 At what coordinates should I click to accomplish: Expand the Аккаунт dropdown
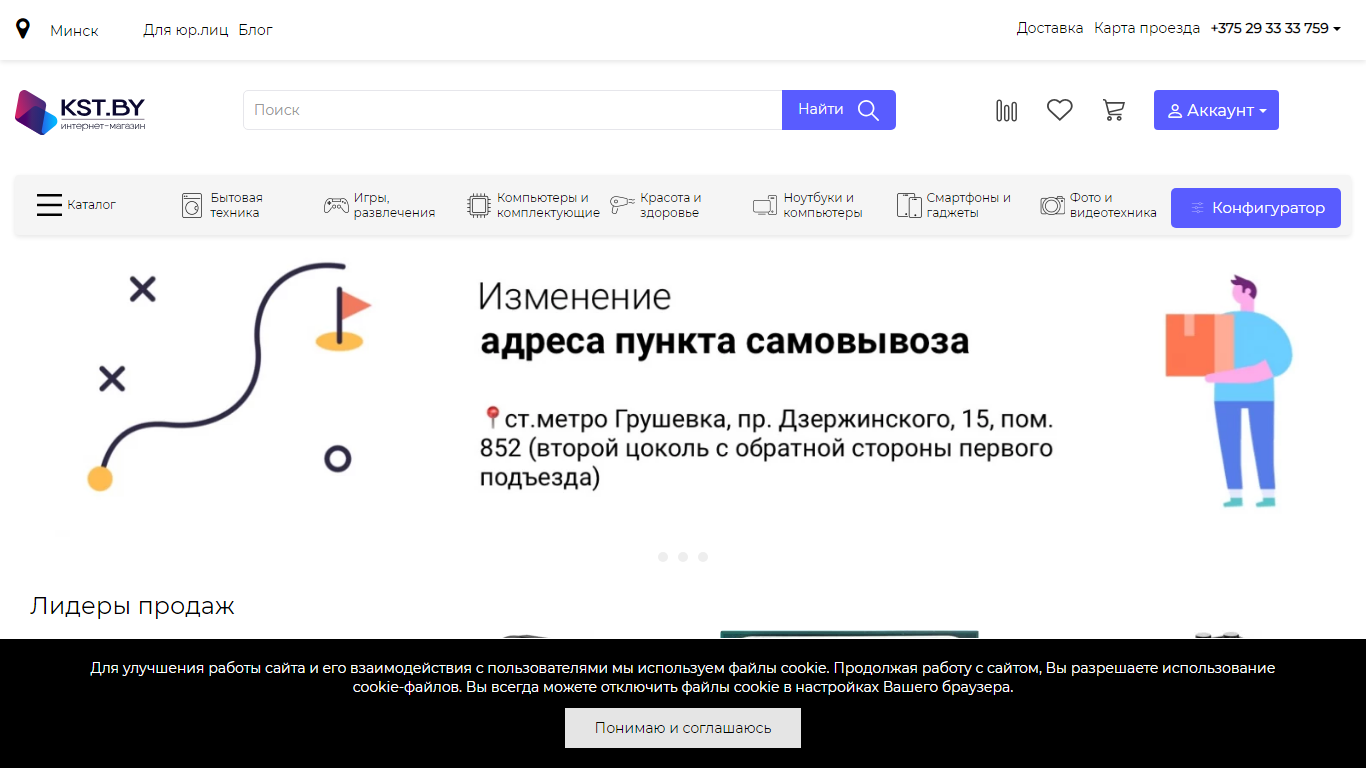pyautogui.click(x=1216, y=110)
